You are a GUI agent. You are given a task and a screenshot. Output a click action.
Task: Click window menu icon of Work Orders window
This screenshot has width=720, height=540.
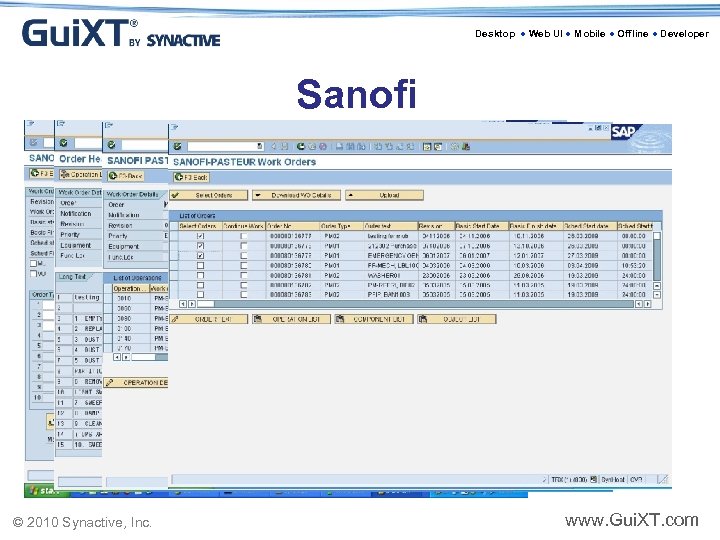point(174,127)
